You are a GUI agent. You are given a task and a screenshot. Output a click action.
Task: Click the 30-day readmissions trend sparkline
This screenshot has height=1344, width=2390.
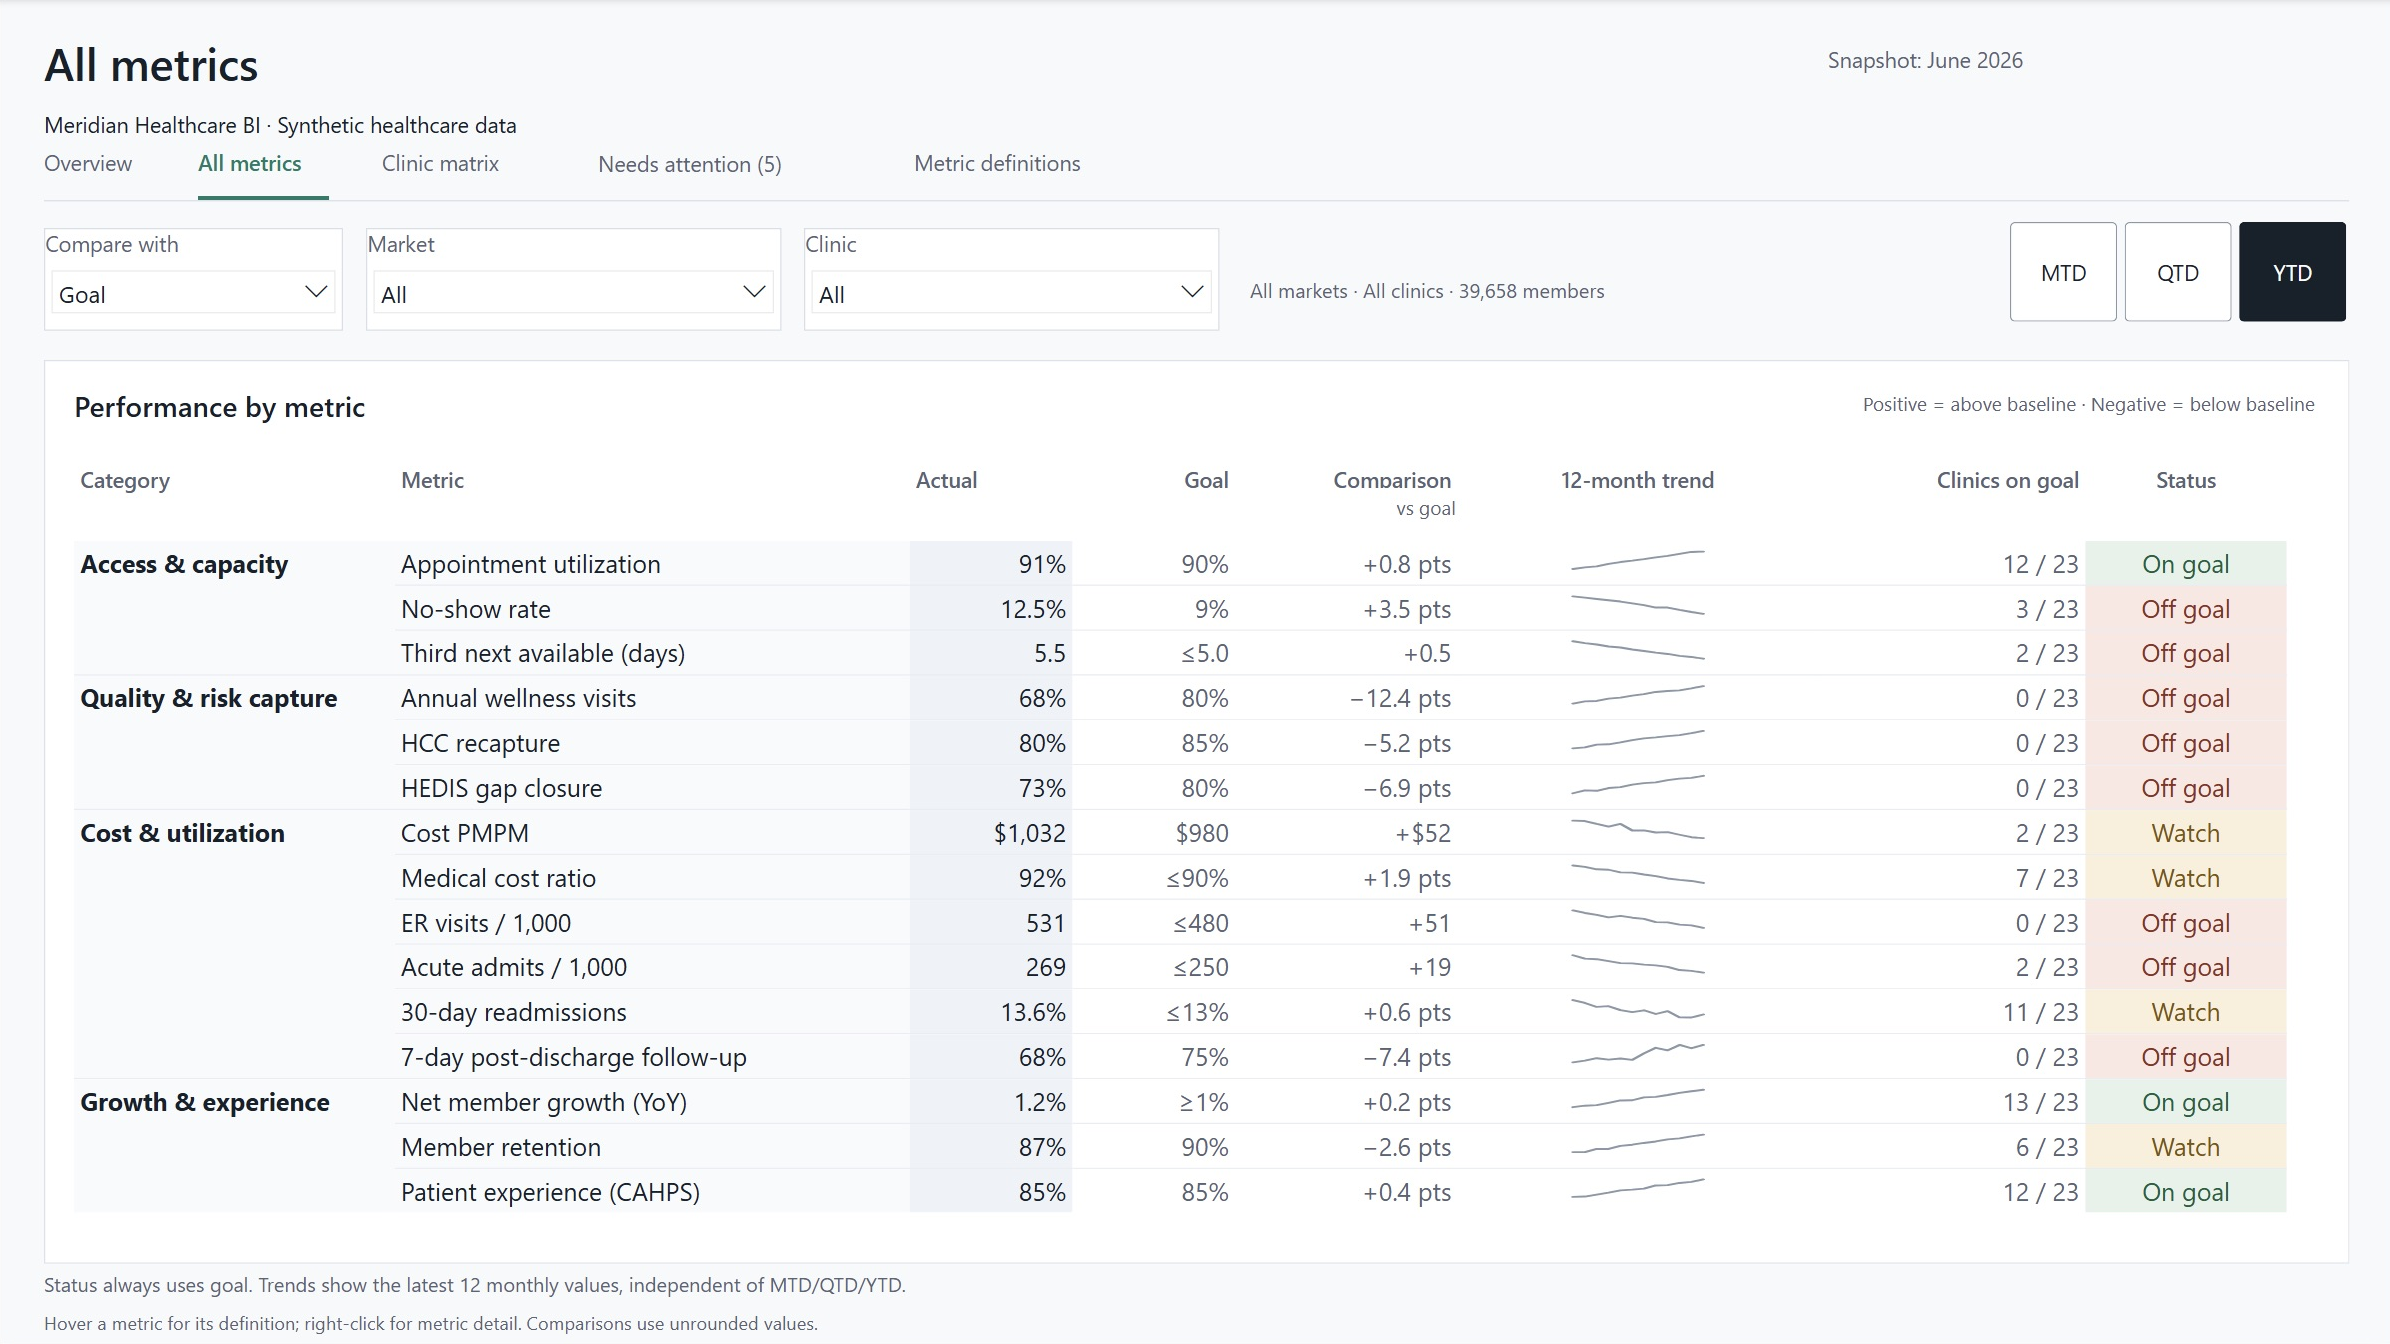click(x=1638, y=1008)
